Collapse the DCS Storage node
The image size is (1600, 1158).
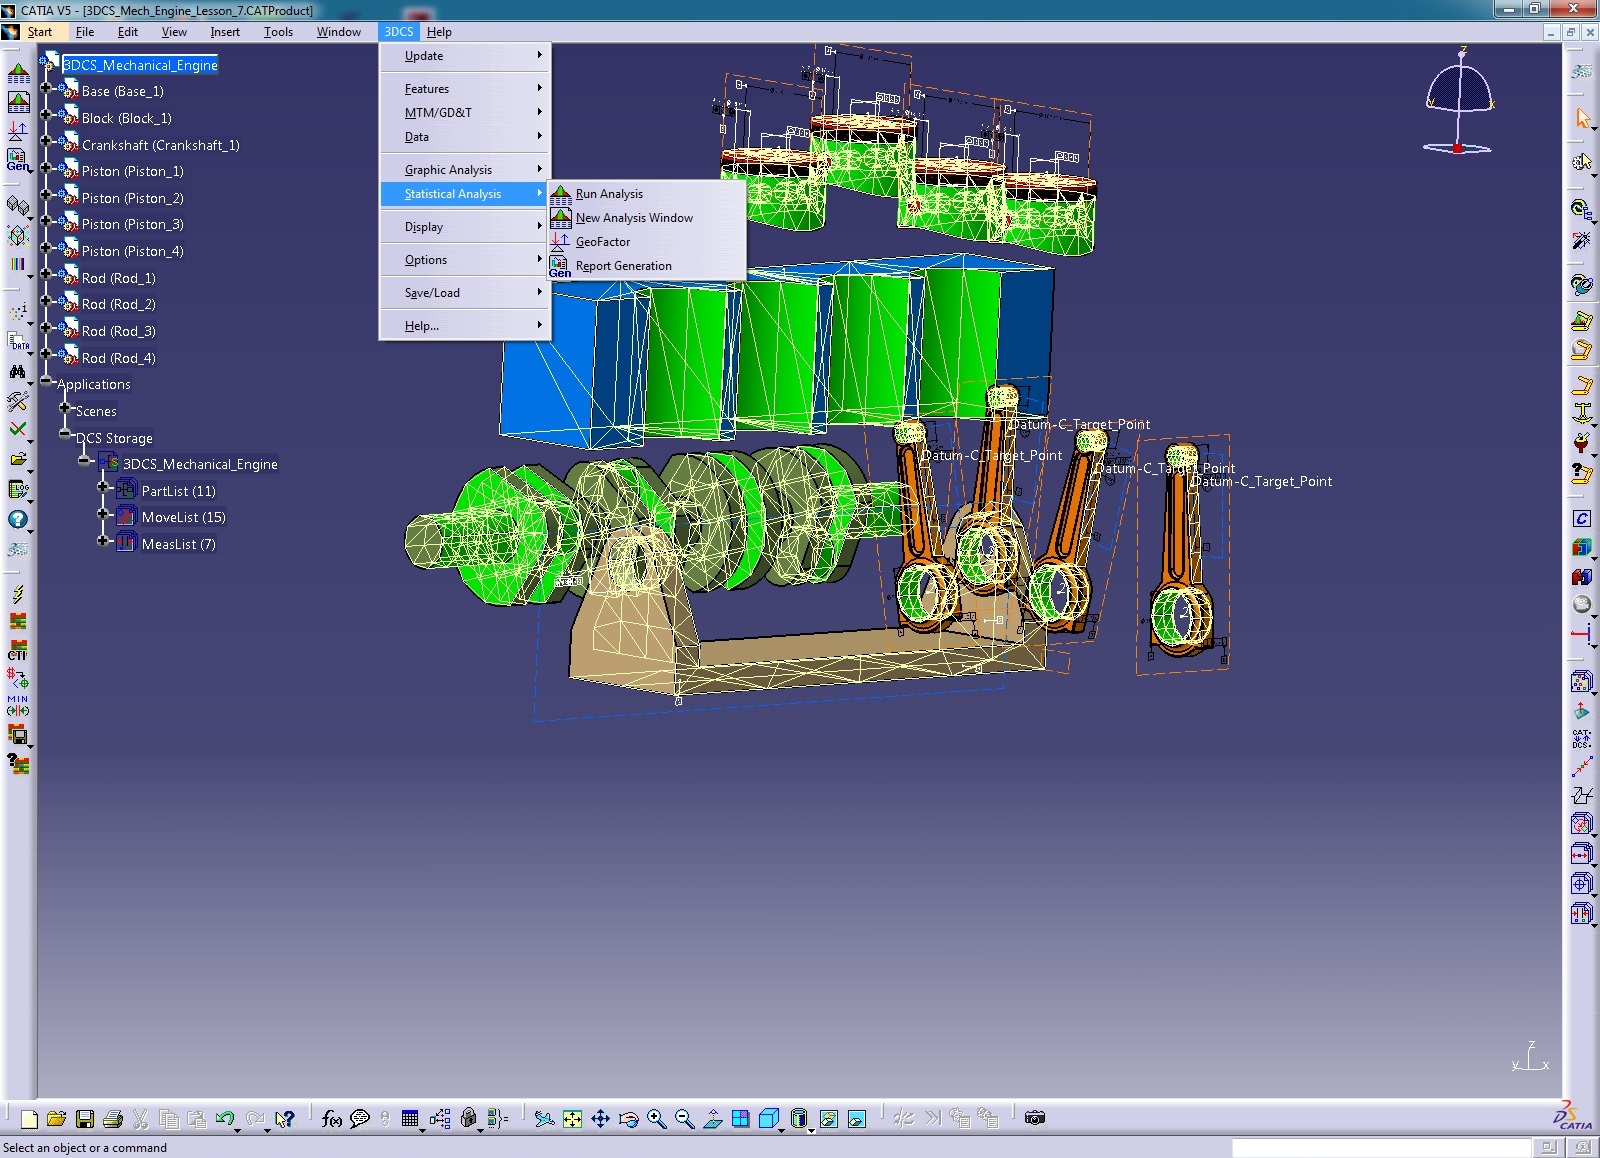65,435
